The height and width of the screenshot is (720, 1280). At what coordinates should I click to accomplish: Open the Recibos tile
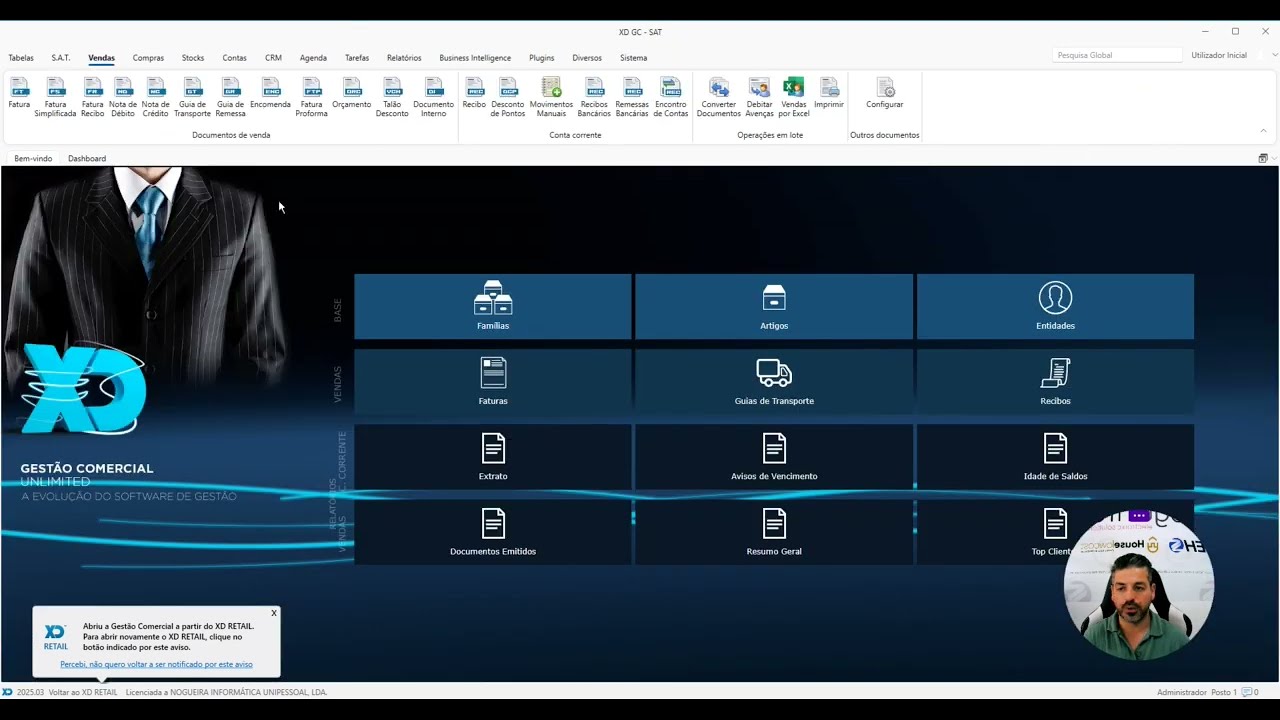tap(1055, 381)
